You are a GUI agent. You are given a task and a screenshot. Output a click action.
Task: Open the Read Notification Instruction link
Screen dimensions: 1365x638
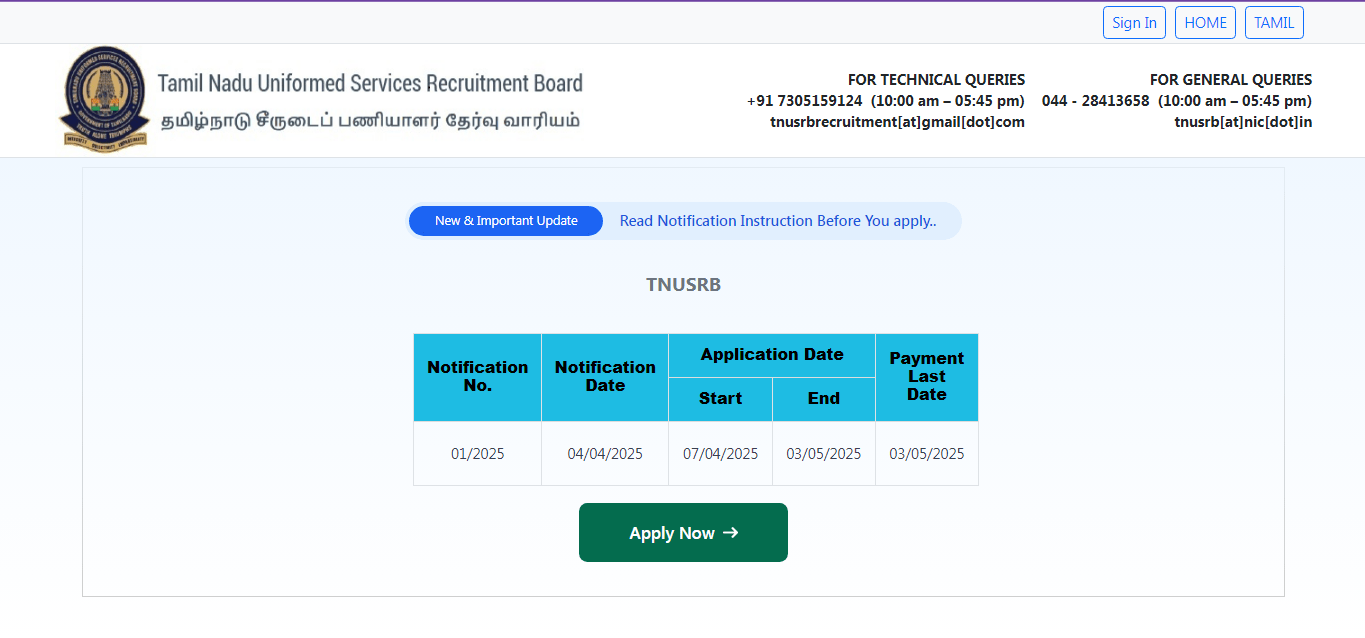tap(778, 221)
